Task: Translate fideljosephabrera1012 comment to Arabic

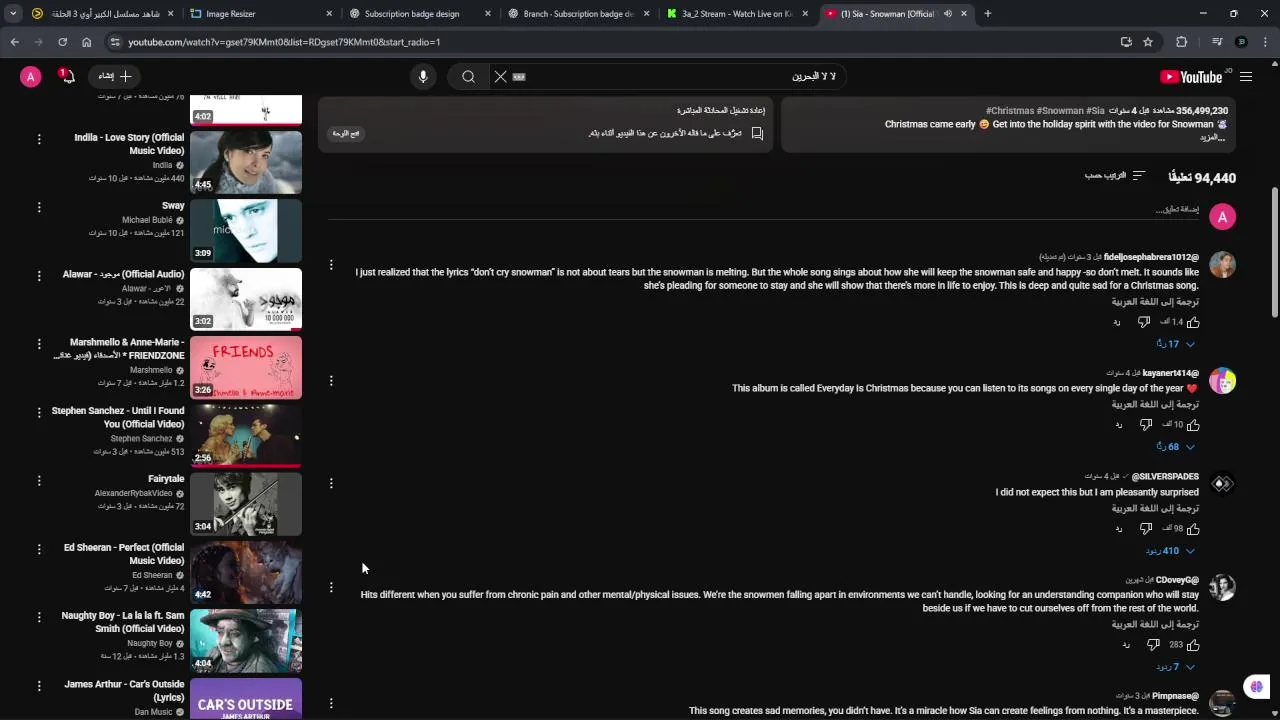Action: 1155,302
